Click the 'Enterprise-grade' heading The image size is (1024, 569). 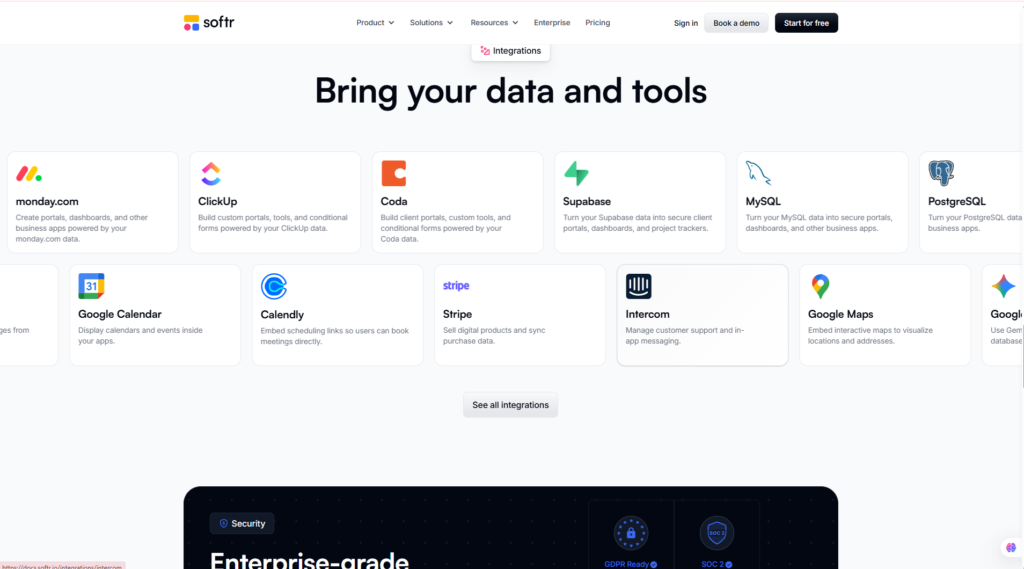pyautogui.click(x=309, y=561)
